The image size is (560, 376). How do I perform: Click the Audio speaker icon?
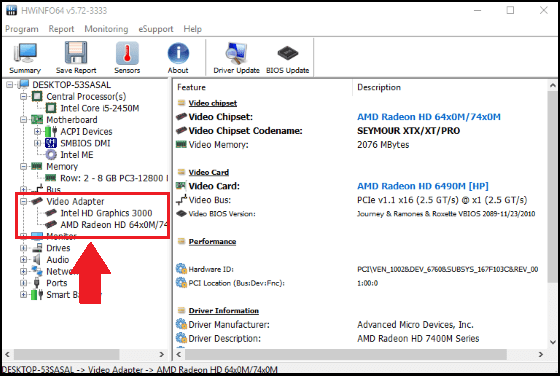pyautogui.click(x=36, y=260)
